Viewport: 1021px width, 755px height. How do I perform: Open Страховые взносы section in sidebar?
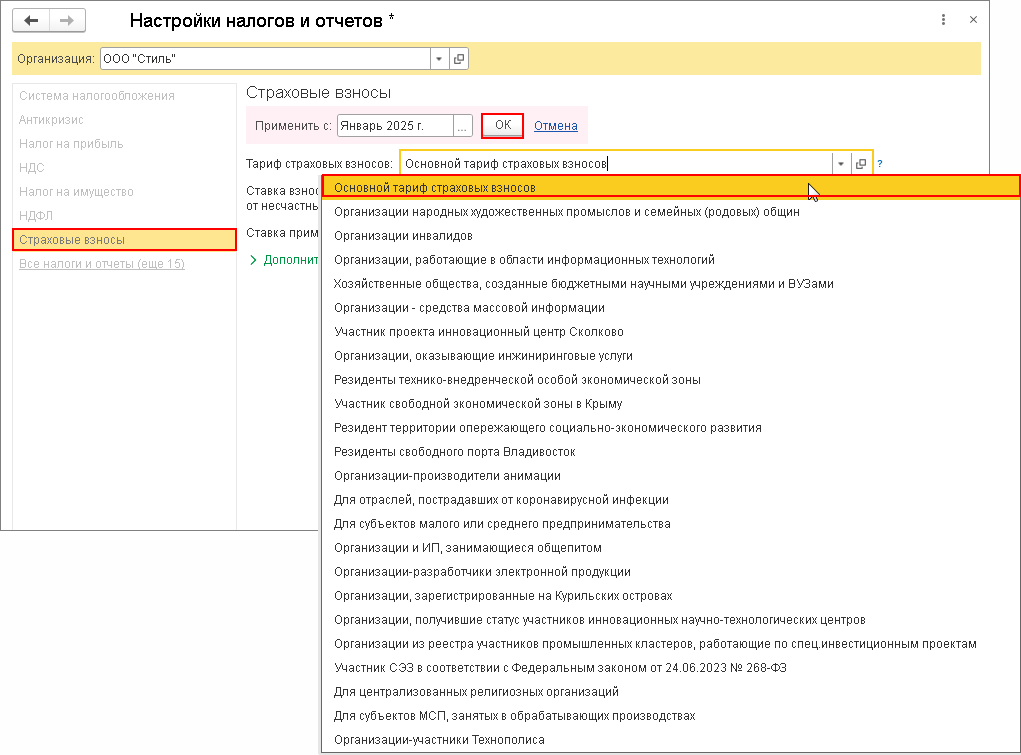[124, 240]
